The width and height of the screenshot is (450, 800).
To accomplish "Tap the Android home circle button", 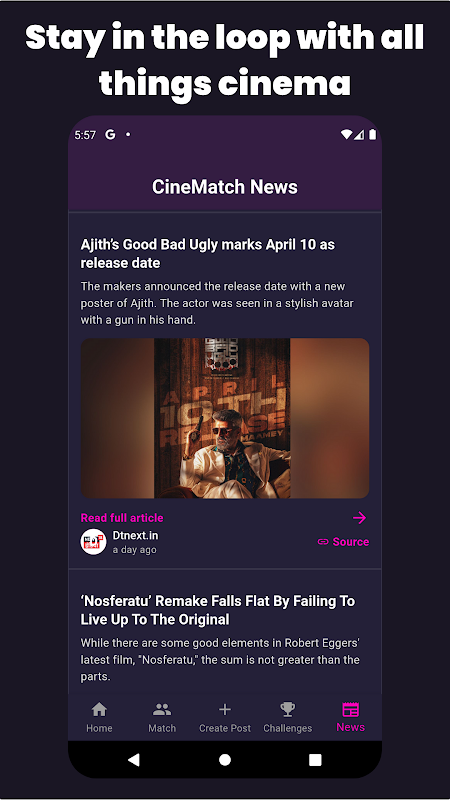I will 225,760.
